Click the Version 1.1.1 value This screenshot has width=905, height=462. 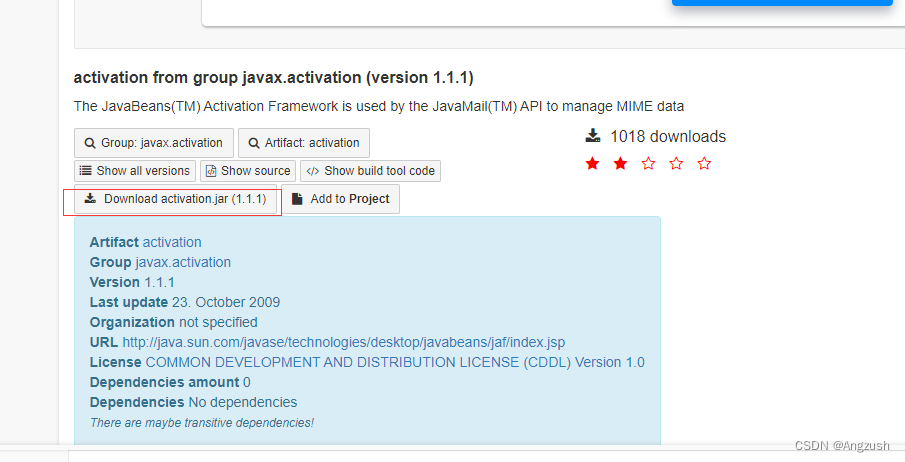coord(159,282)
